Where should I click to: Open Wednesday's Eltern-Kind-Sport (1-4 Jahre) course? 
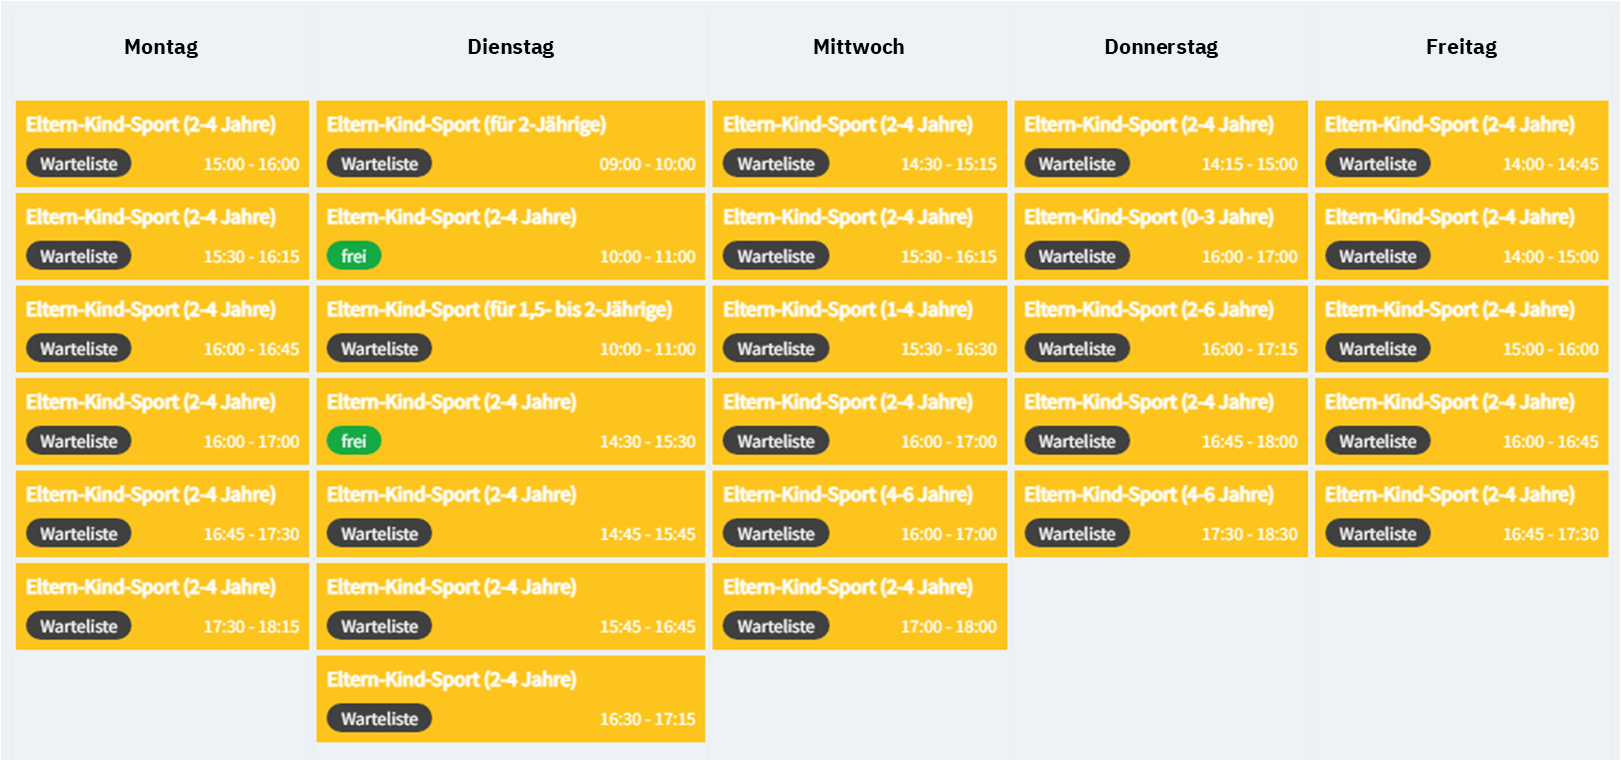tap(859, 328)
